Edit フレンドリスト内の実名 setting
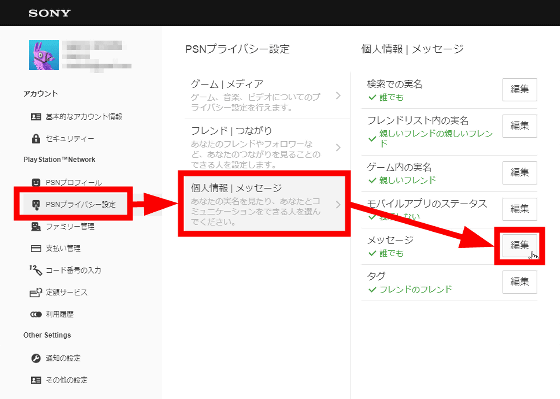560x399 pixels. pos(519,126)
